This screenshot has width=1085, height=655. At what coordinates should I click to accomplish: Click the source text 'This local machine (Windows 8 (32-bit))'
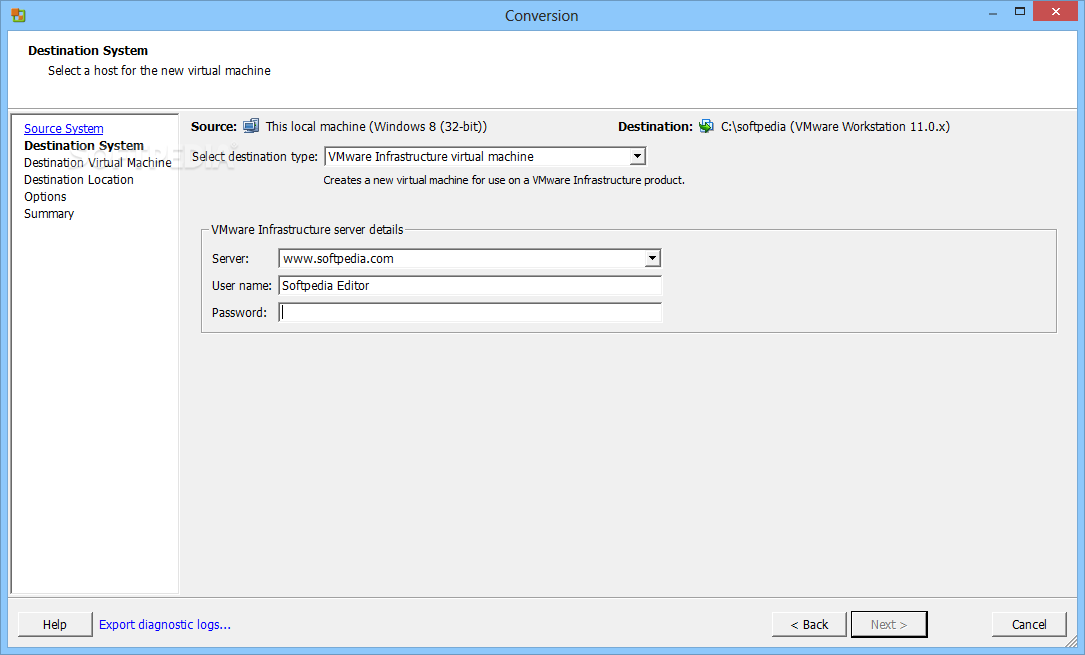click(376, 127)
